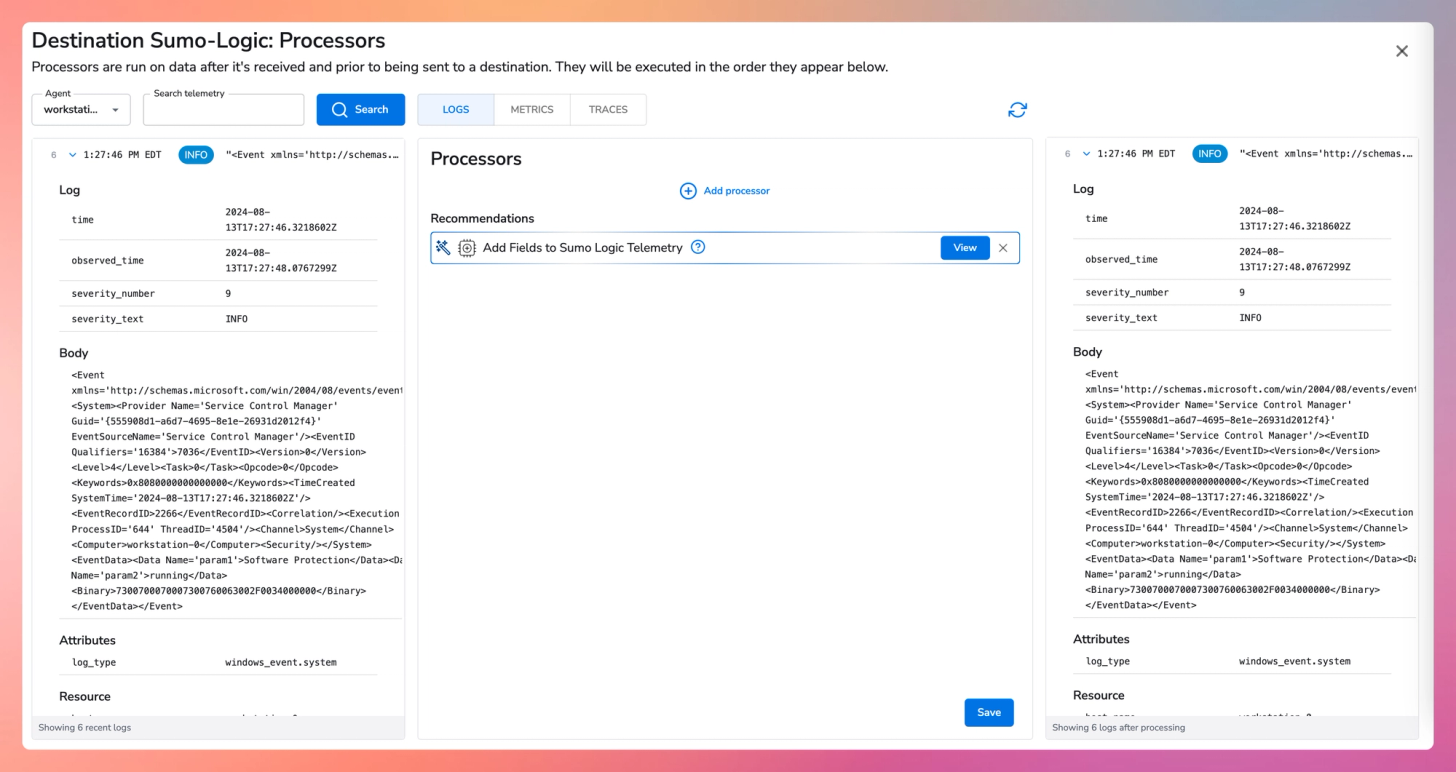Click right log_type value windows_event.system
Screen dimensions: 1456x772
1295,662
